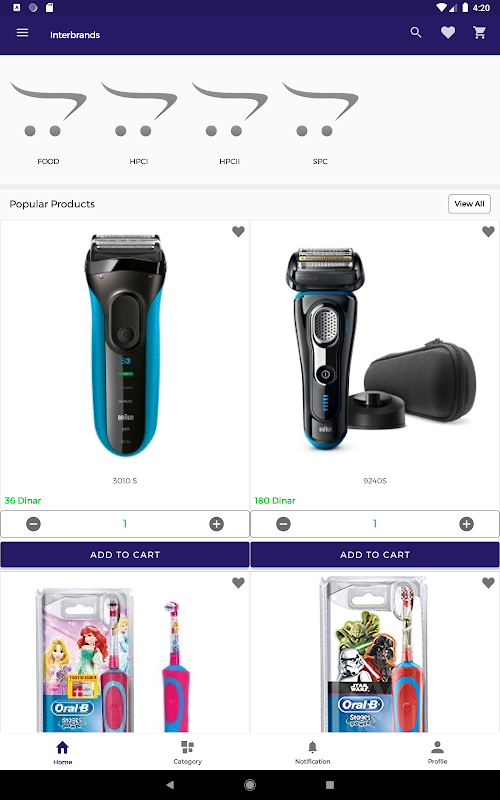Click View All popular products
The height and width of the screenshot is (800, 500).
pyautogui.click(x=469, y=204)
